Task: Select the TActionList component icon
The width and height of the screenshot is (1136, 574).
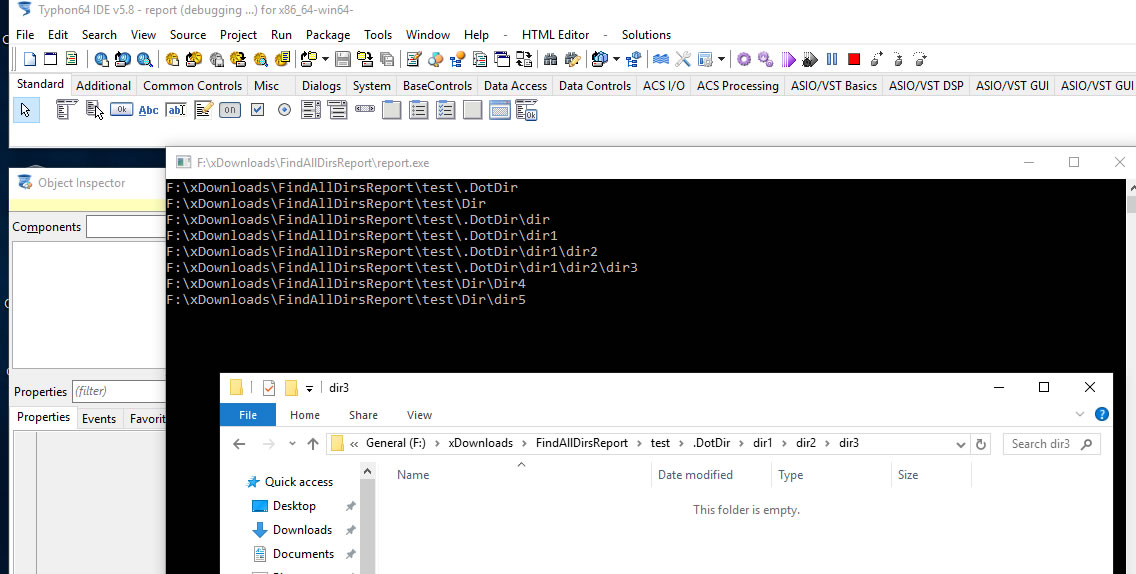Action: tap(527, 110)
